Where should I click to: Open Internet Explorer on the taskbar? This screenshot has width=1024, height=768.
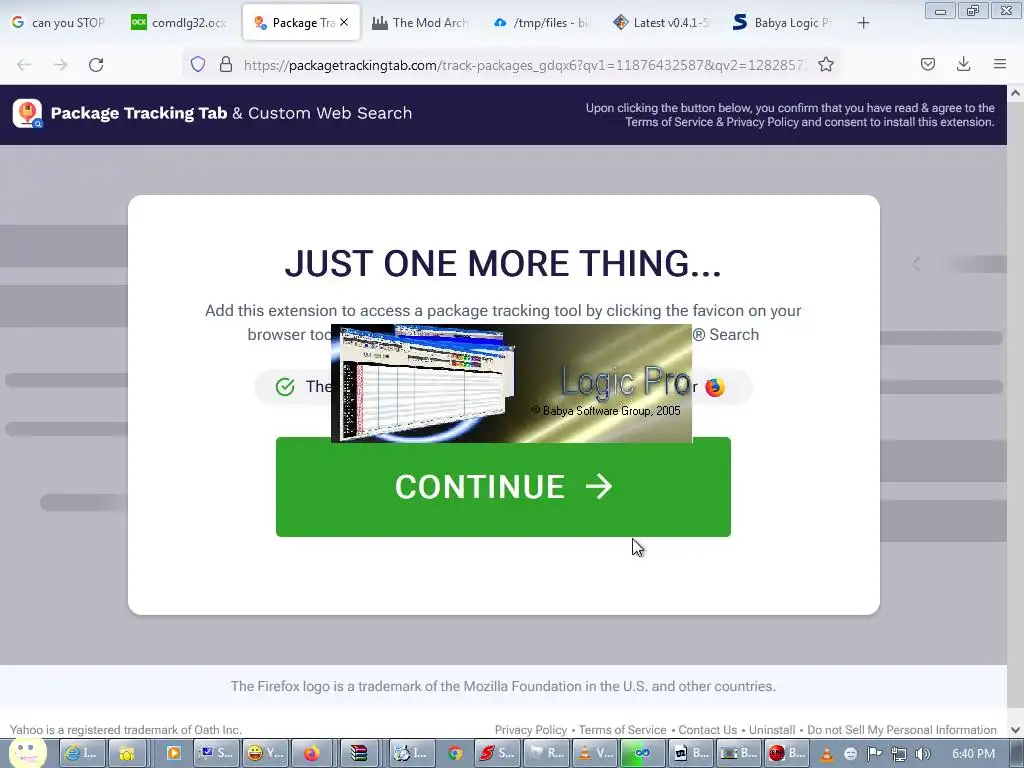[x=82, y=753]
